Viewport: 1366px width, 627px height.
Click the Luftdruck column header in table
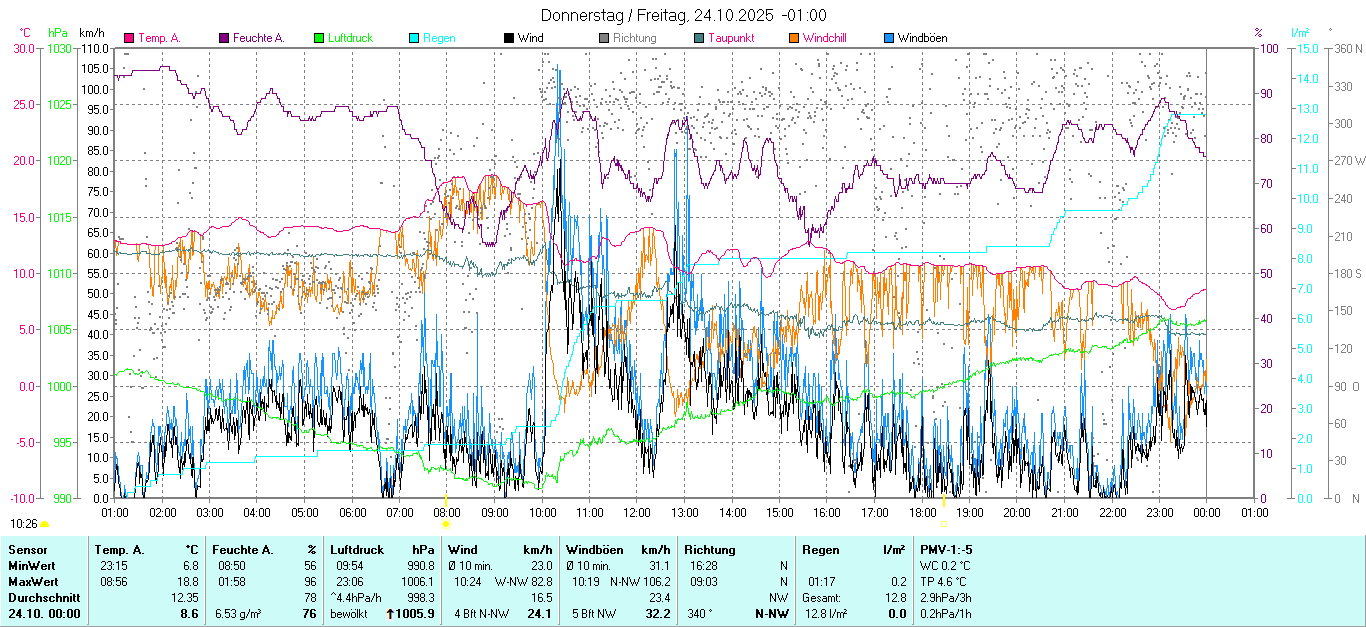point(358,549)
